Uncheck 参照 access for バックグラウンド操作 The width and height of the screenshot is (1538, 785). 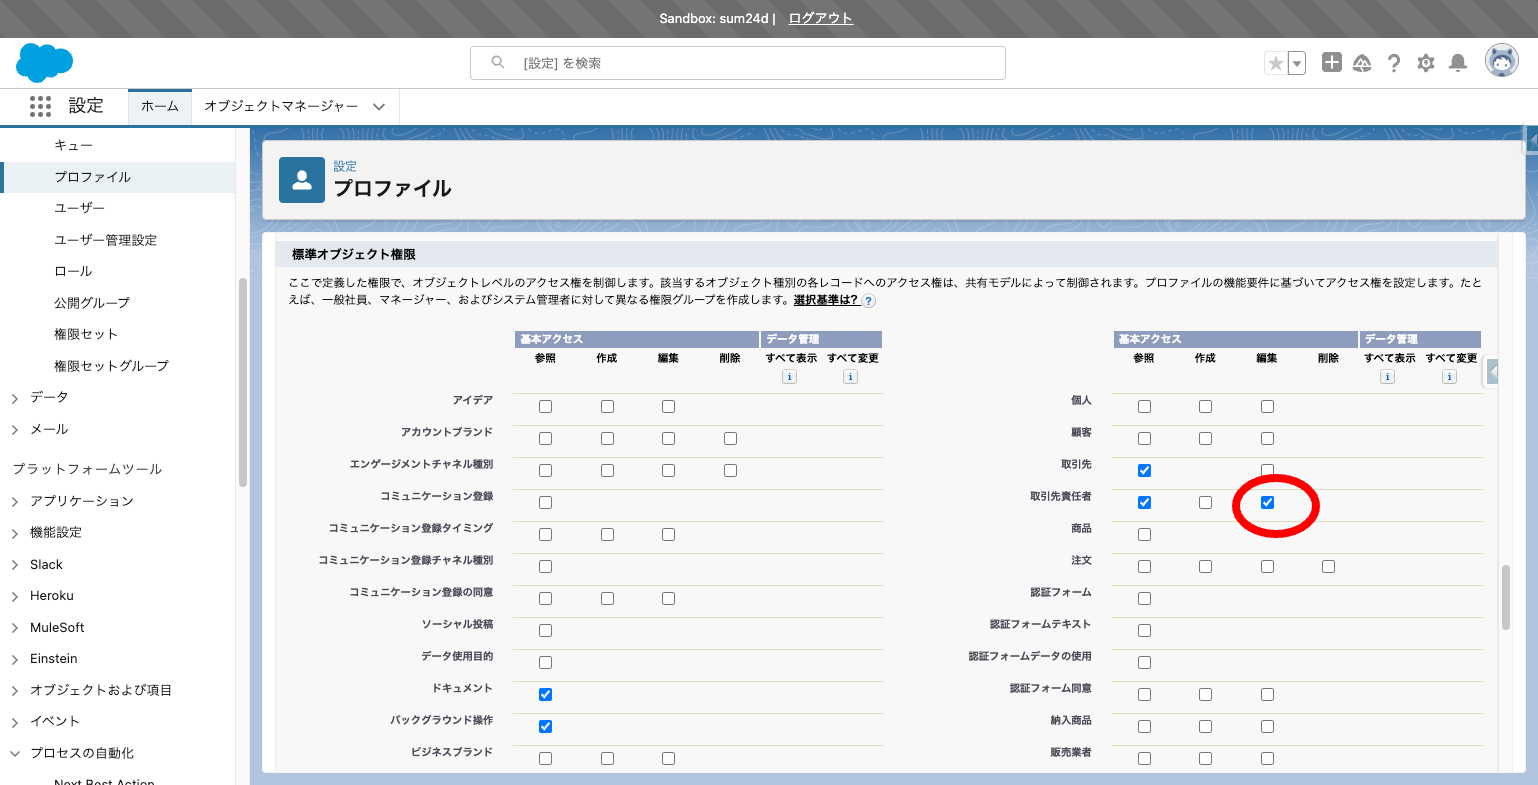[x=545, y=727]
